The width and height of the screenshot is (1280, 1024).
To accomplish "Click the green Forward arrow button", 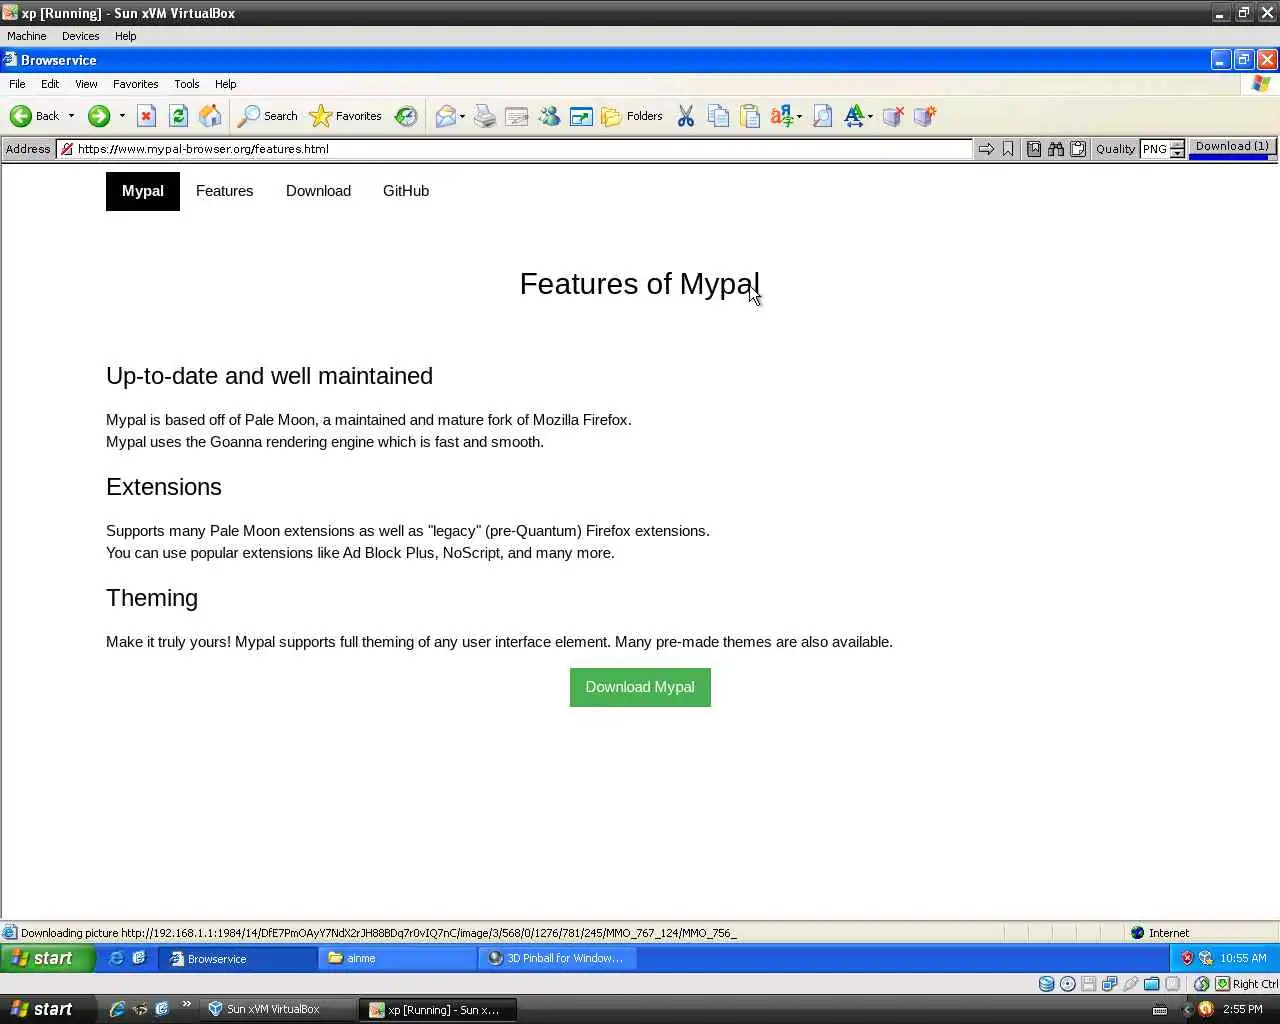I will 98,116.
